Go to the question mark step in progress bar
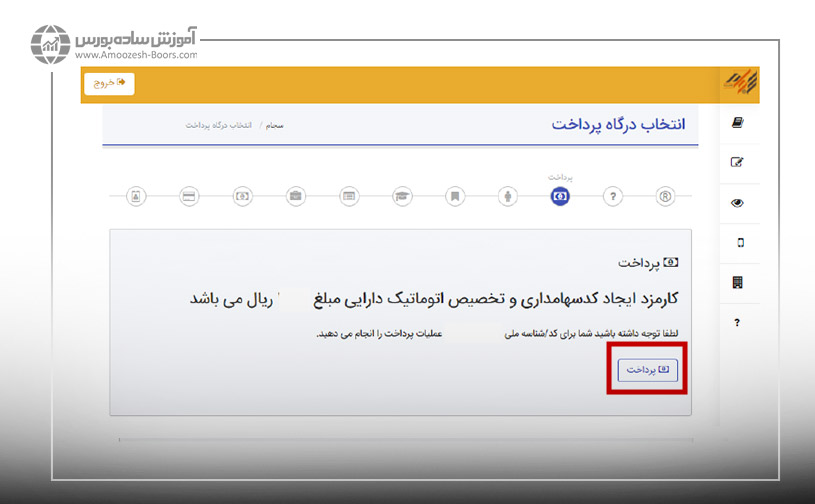The height and width of the screenshot is (504, 815). click(x=614, y=196)
